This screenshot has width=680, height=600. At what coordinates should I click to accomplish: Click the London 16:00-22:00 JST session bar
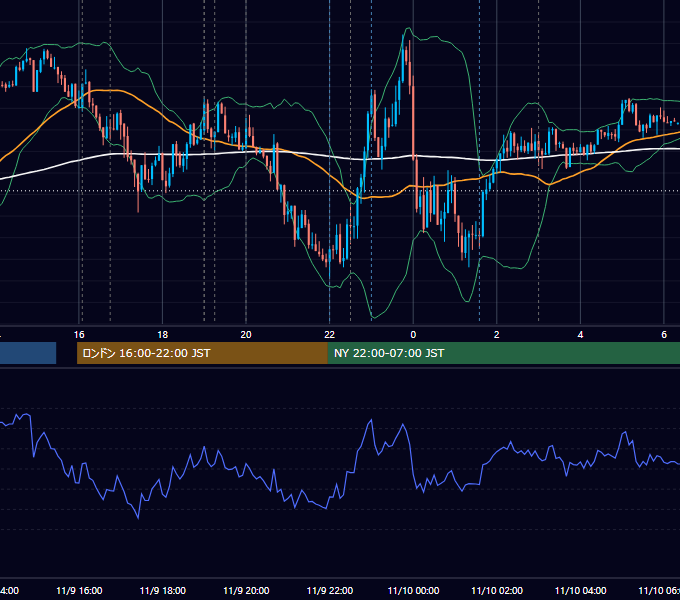click(x=202, y=353)
